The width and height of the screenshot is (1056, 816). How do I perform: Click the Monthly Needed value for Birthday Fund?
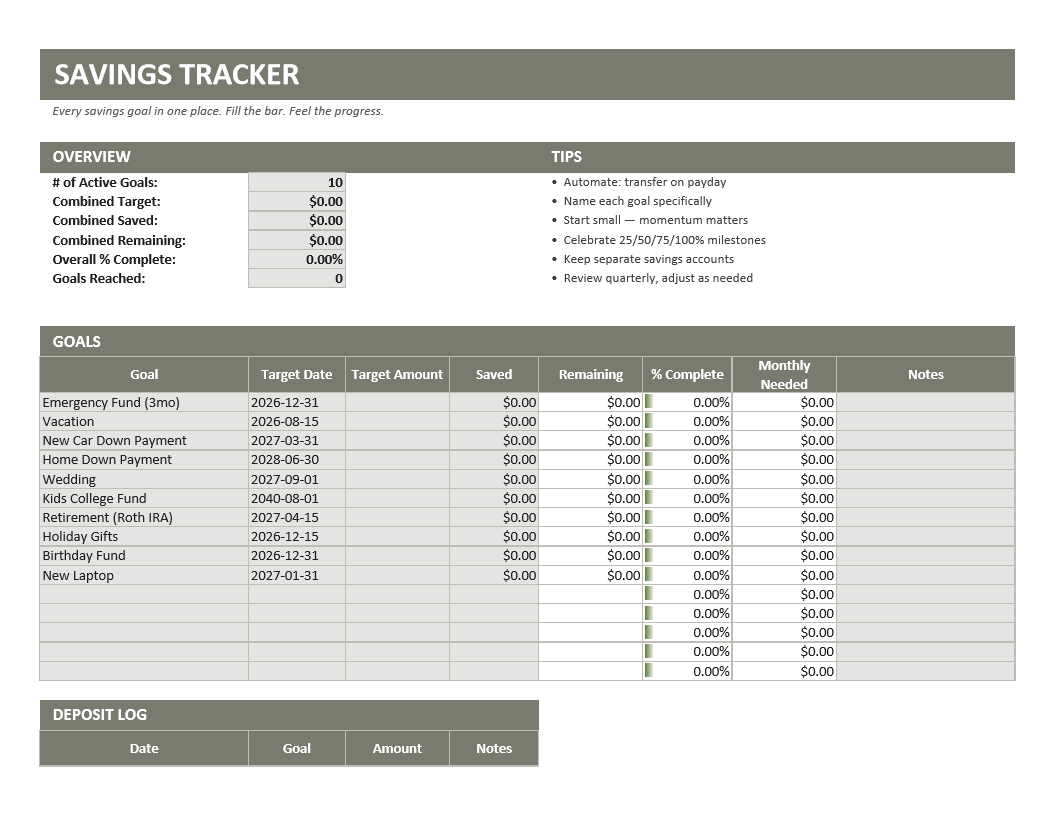784,555
